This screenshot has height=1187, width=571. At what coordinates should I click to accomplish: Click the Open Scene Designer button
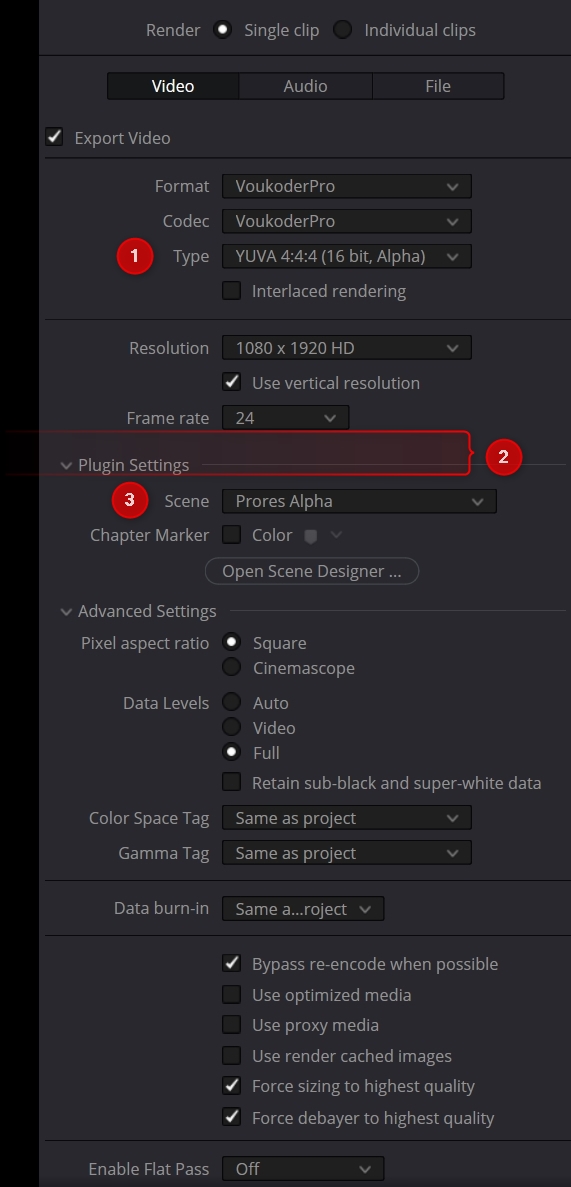click(x=312, y=571)
